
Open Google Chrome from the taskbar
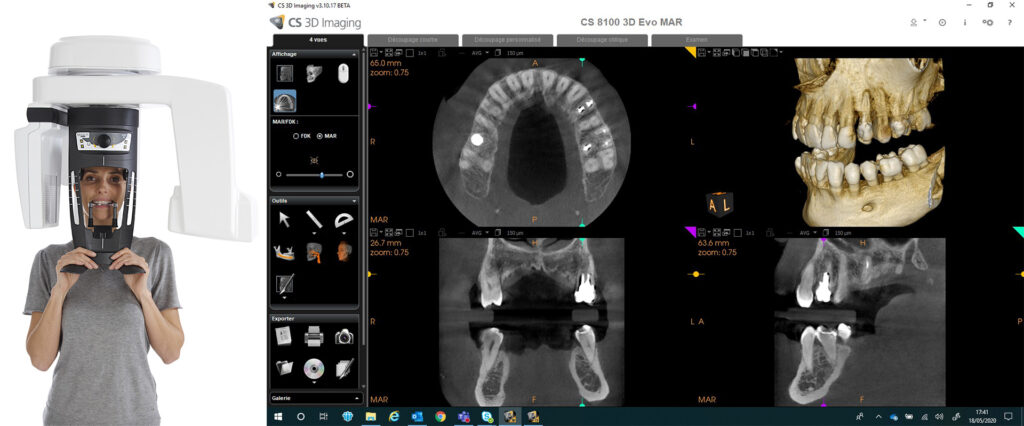(x=440, y=416)
